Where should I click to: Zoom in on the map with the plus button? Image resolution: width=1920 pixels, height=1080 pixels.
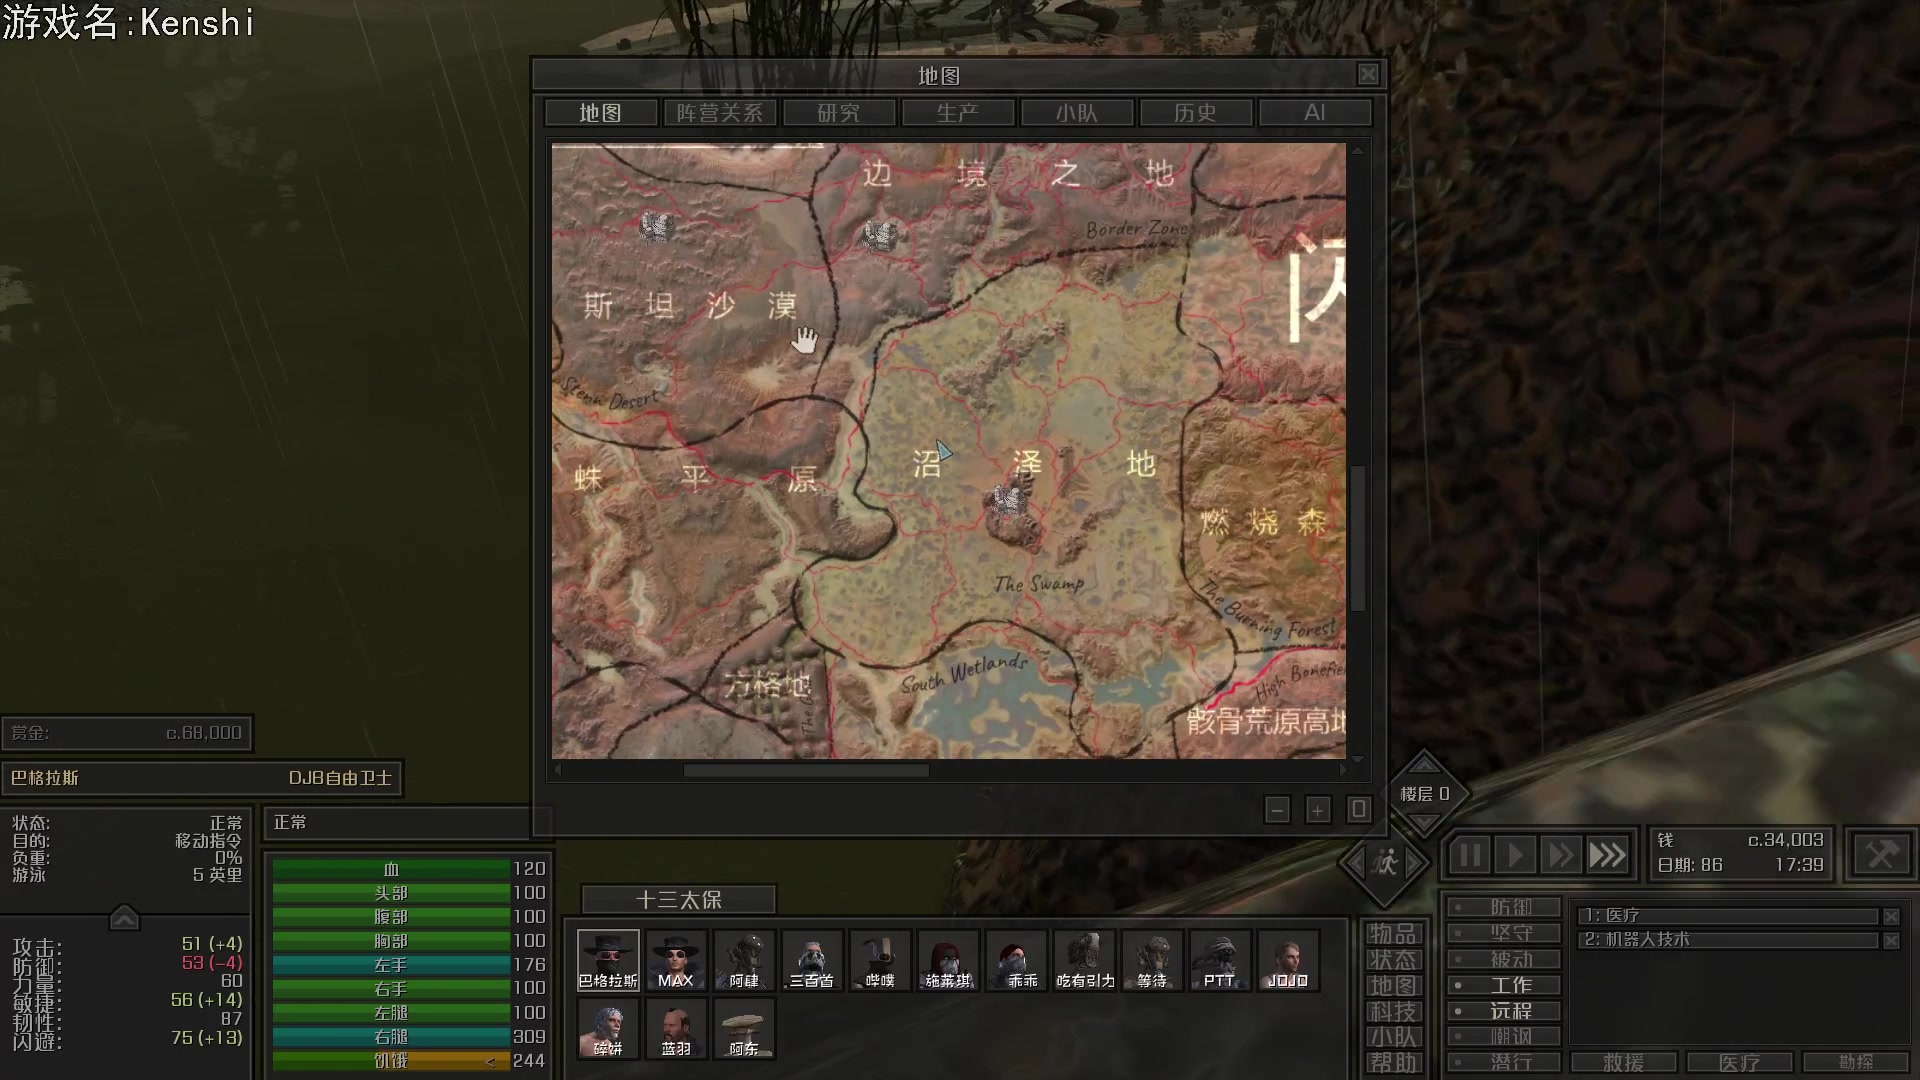click(1318, 811)
